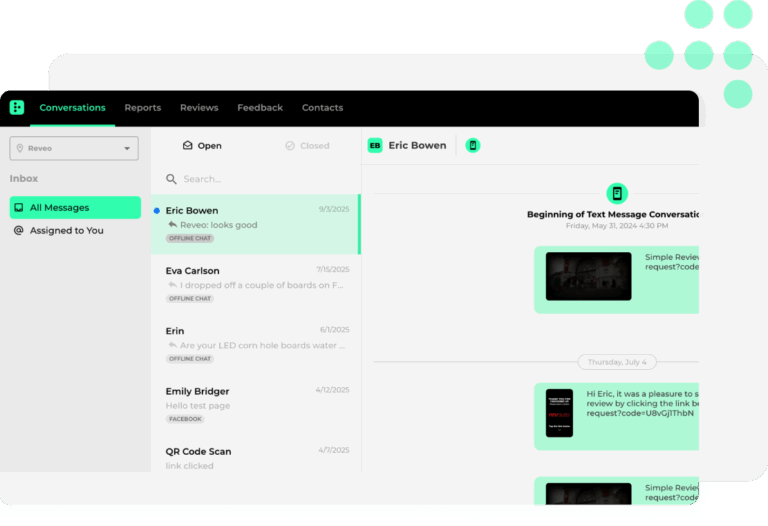Click the green app logo icon
The image size is (768, 526).
click(17, 108)
